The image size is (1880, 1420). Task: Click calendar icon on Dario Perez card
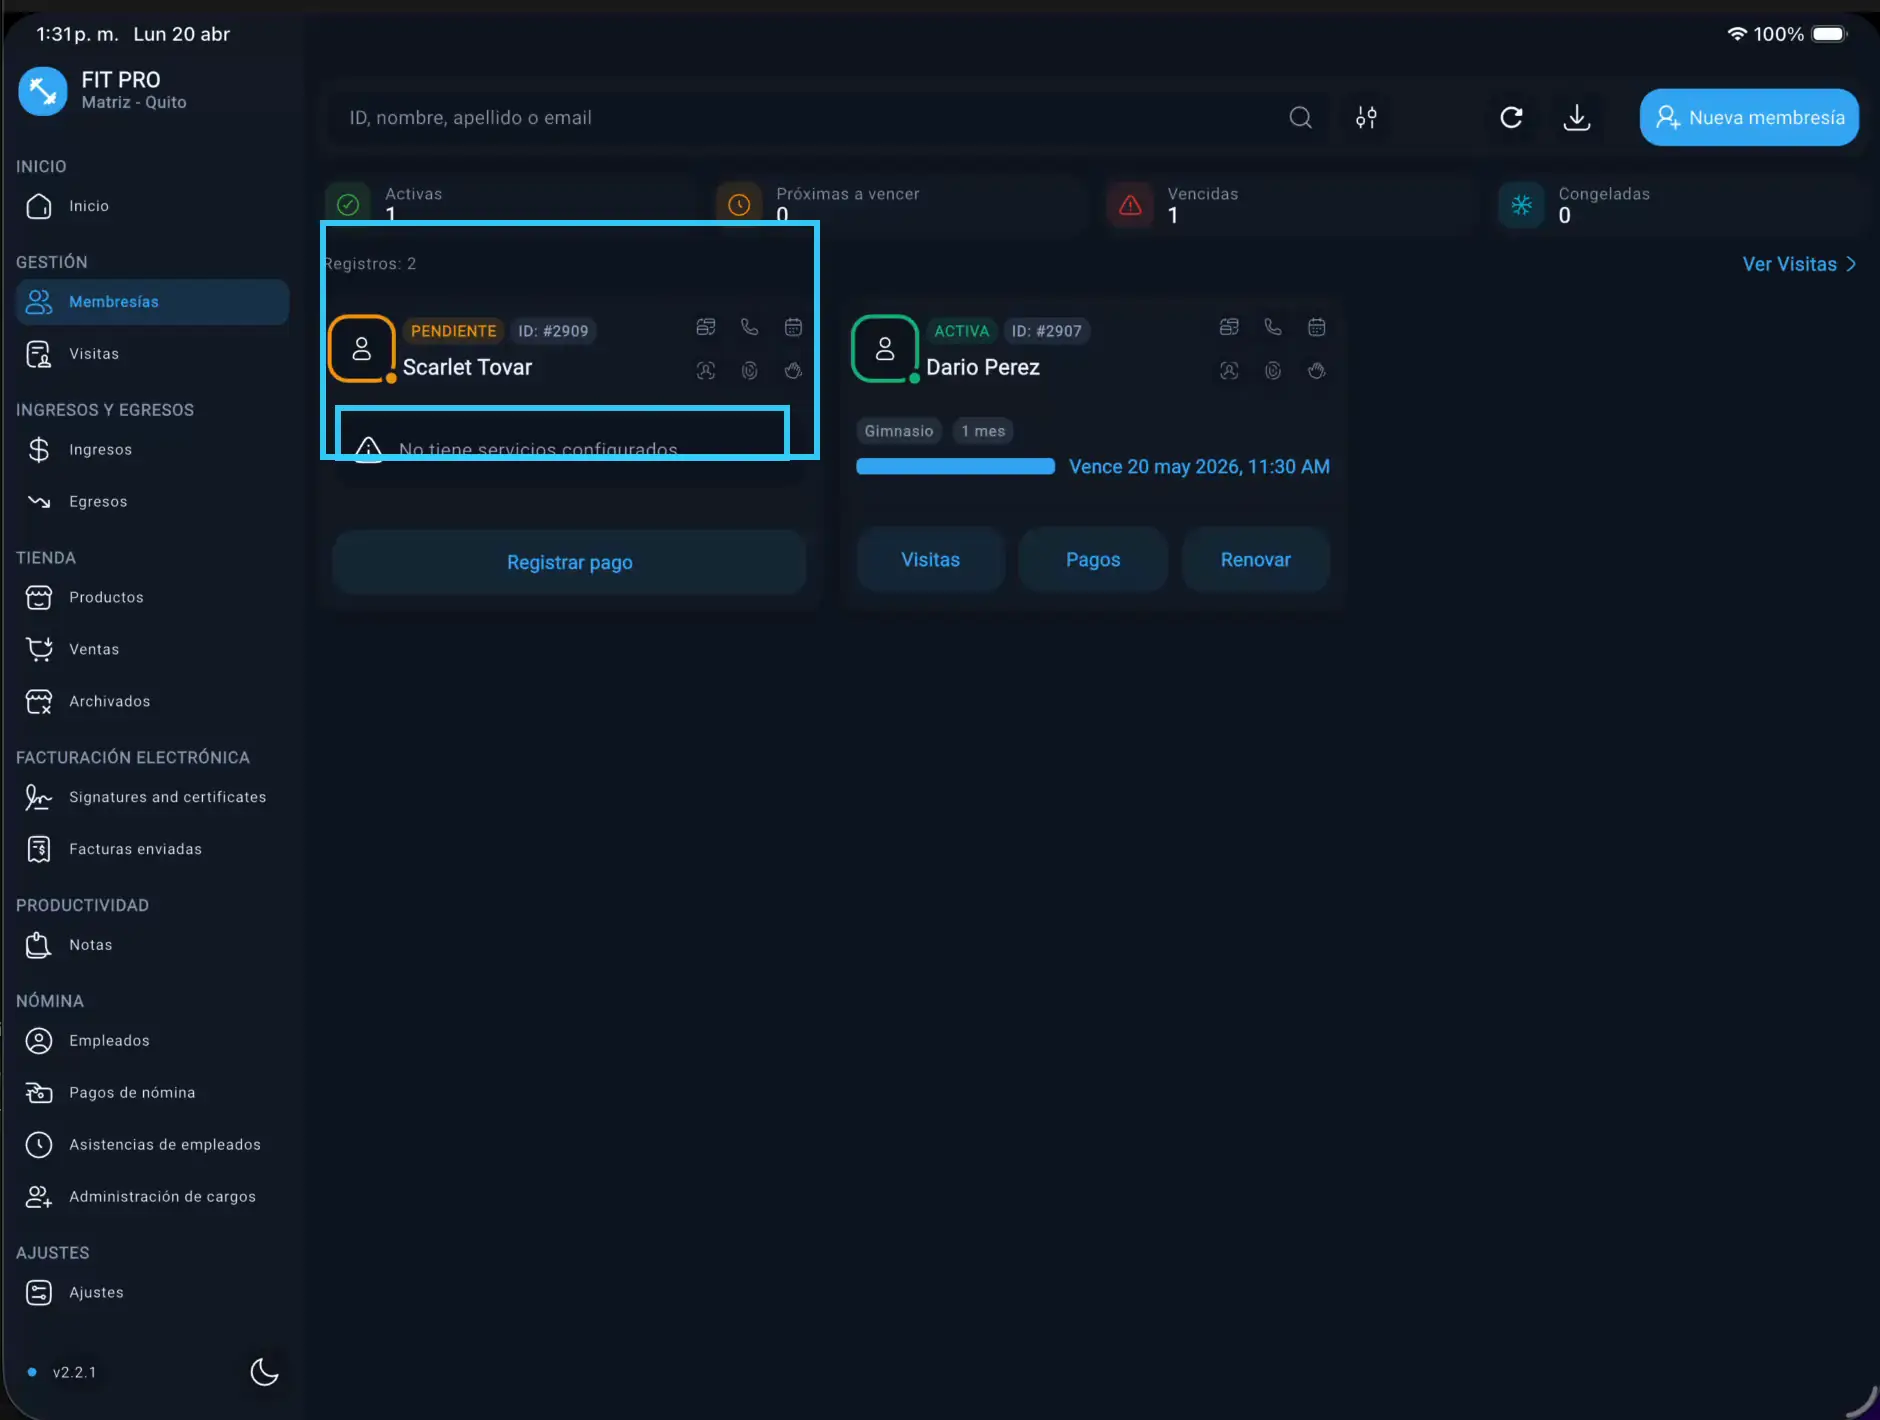coord(1316,327)
